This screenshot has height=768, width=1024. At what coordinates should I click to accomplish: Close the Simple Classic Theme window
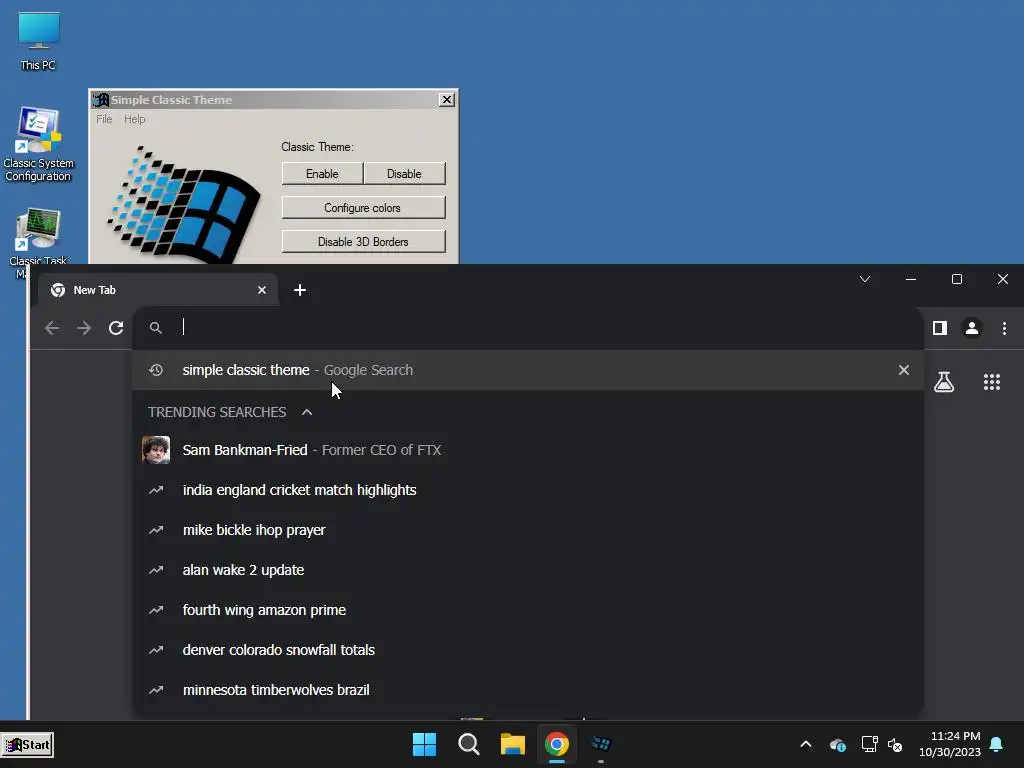point(447,99)
